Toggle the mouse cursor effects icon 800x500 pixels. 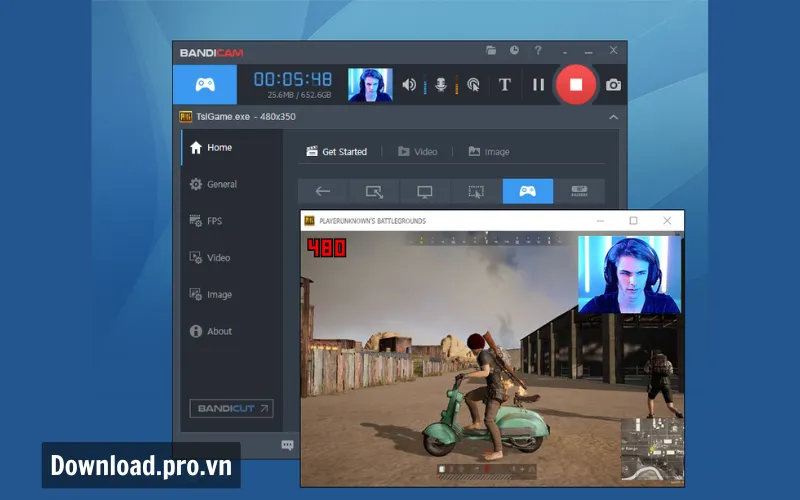click(473, 85)
